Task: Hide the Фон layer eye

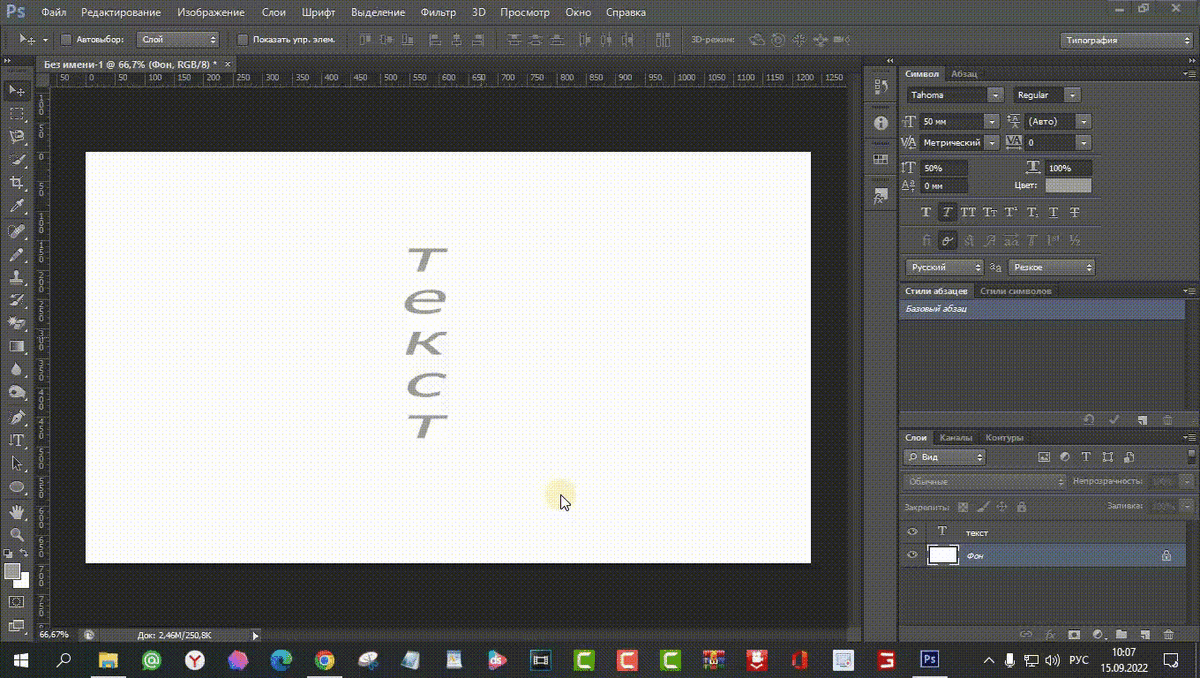Action: click(912, 555)
